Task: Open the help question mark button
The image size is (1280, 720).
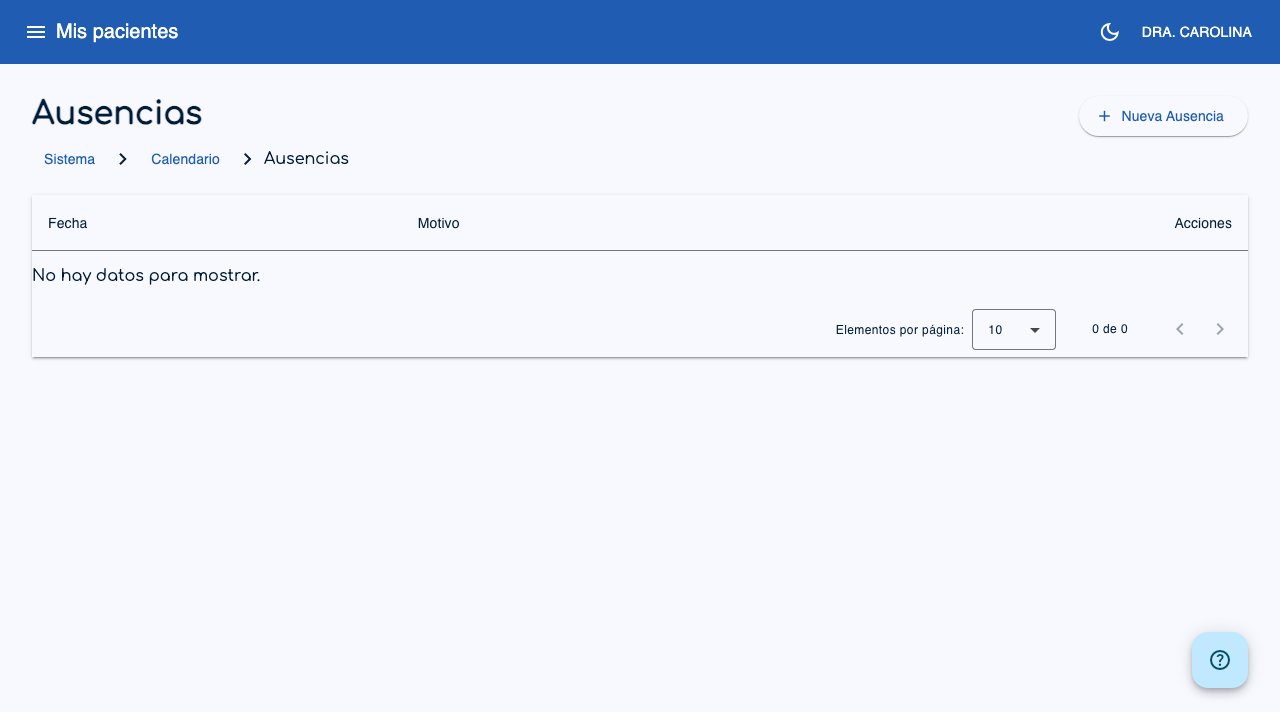Action: [x=1220, y=660]
